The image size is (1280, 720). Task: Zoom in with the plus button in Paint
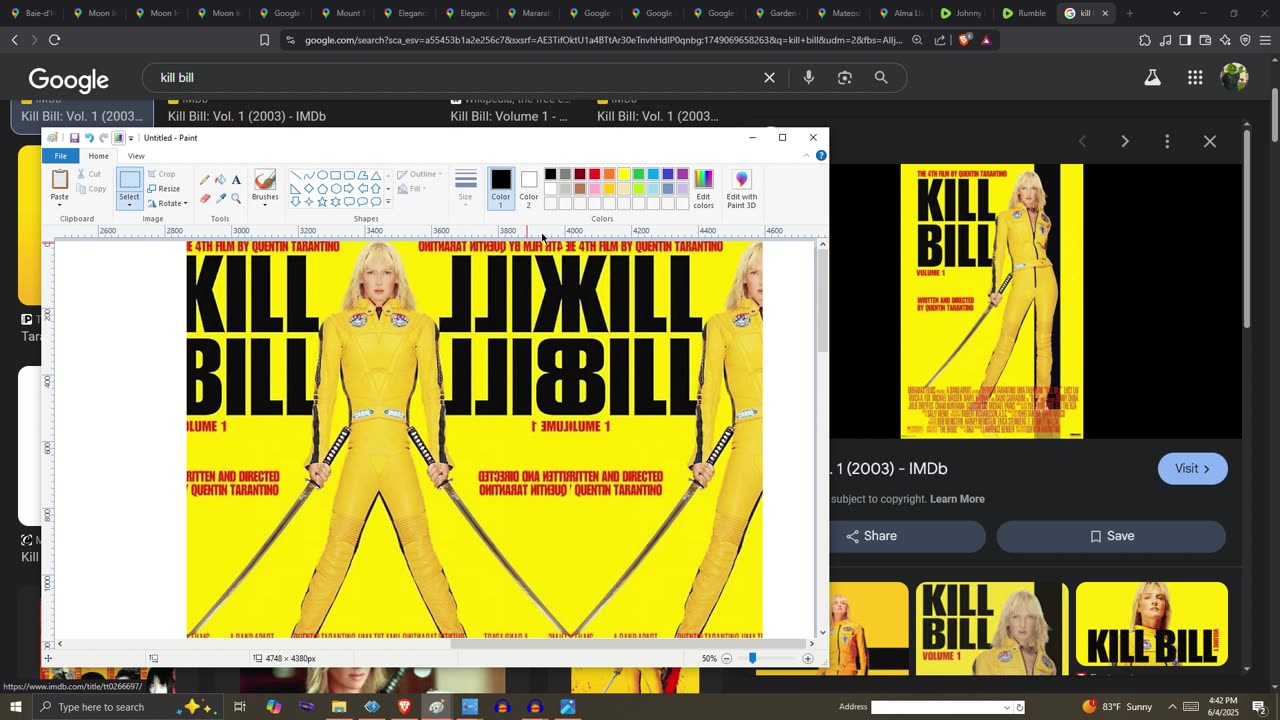pos(808,658)
